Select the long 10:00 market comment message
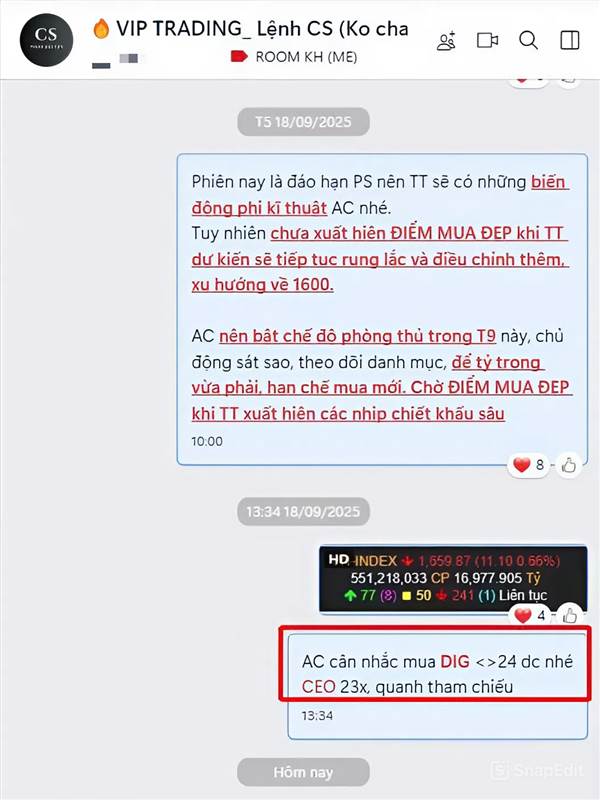 pos(382,310)
